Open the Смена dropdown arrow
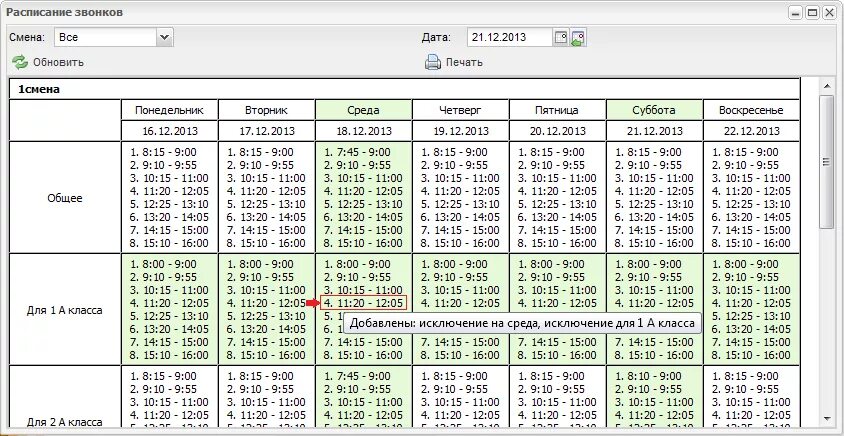This screenshot has width=844, height=436. point(165,37)
